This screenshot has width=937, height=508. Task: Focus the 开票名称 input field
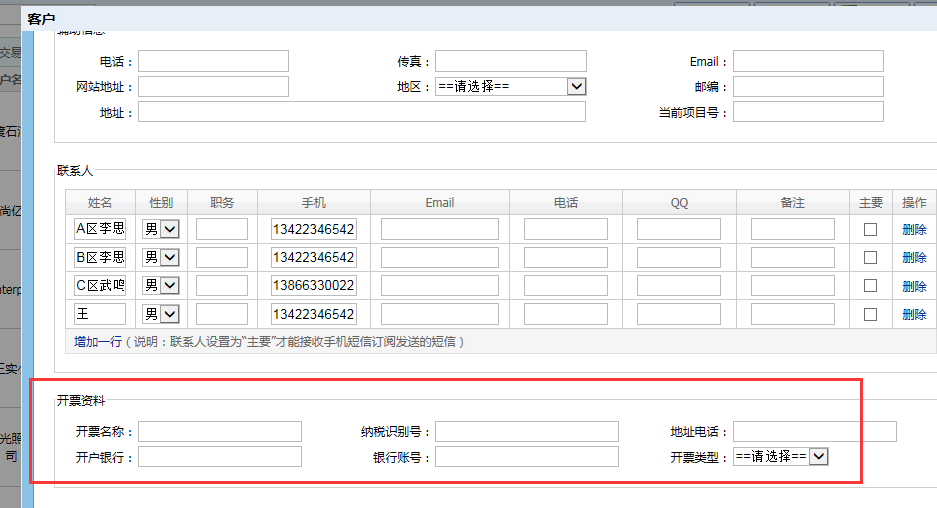tap(220, 431)
